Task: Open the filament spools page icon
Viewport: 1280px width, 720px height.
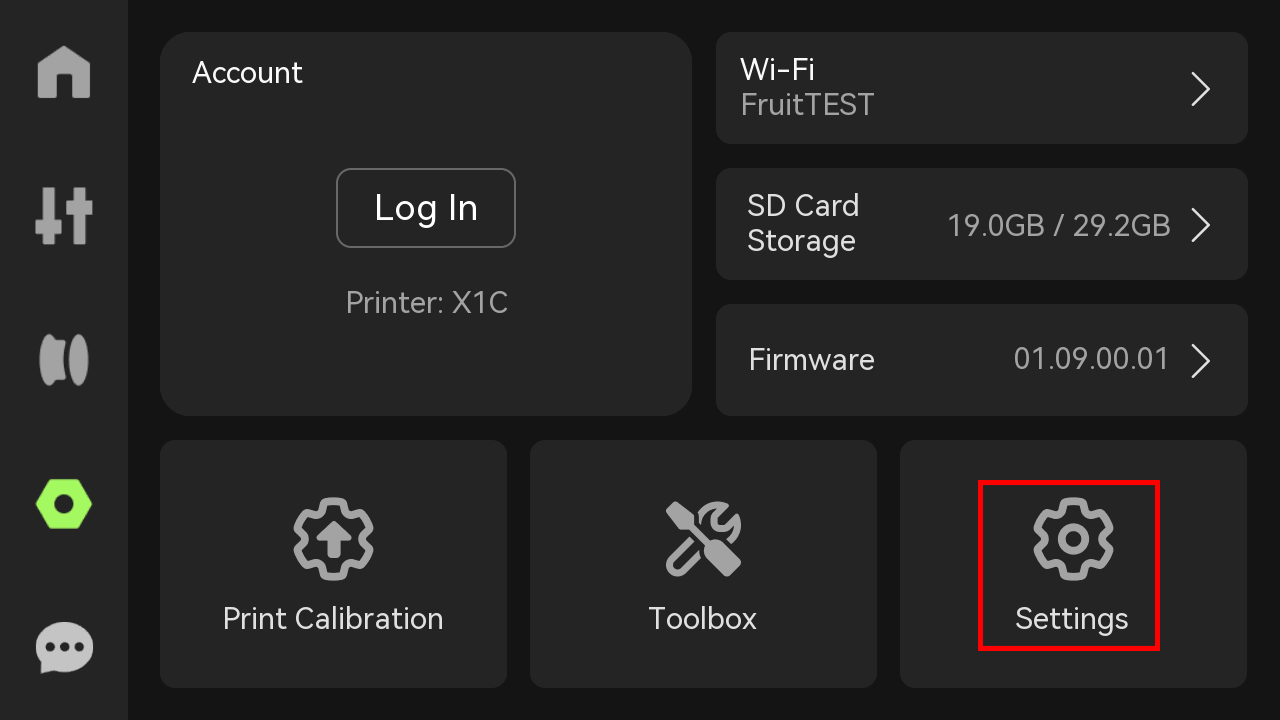Action: tap(64, 360)
